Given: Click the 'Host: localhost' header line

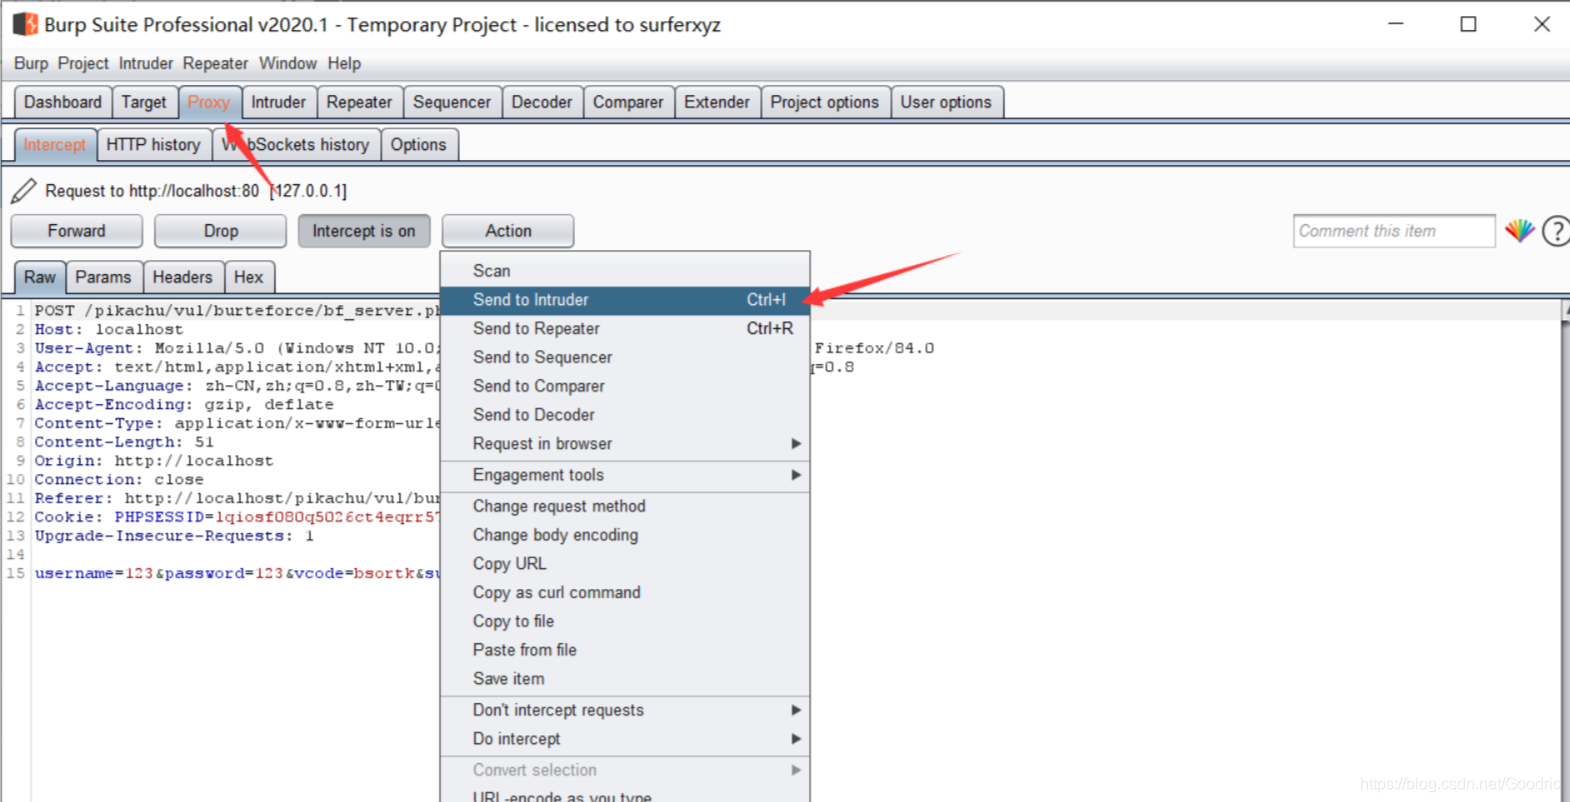Looking at the screenshot, I should pos(109,329).
